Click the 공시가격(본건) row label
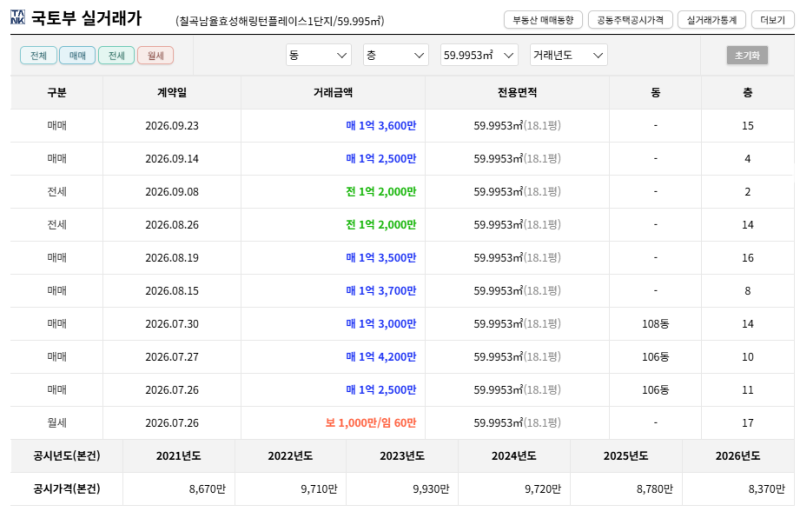 [67, 489]
